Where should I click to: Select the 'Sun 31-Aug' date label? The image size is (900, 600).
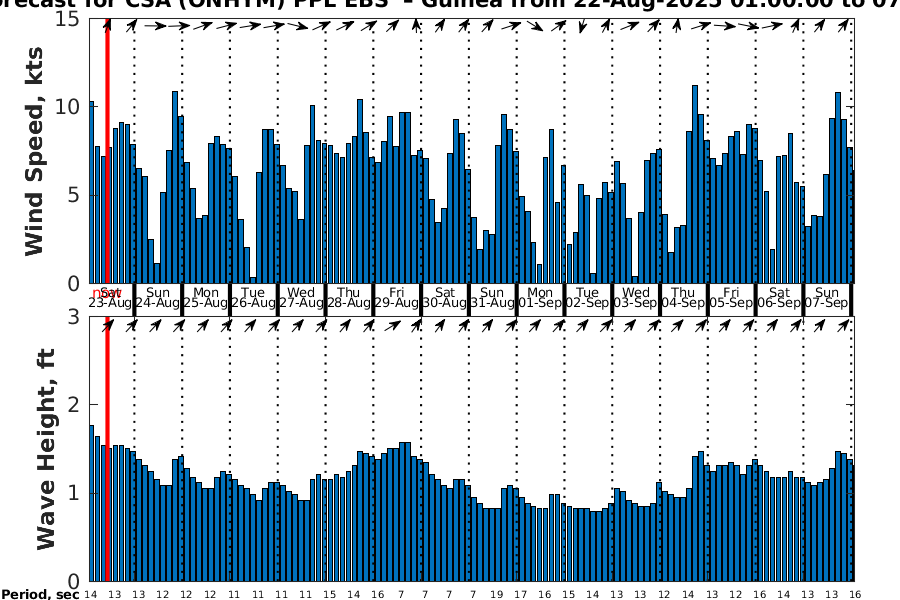[x=492, y=297]
